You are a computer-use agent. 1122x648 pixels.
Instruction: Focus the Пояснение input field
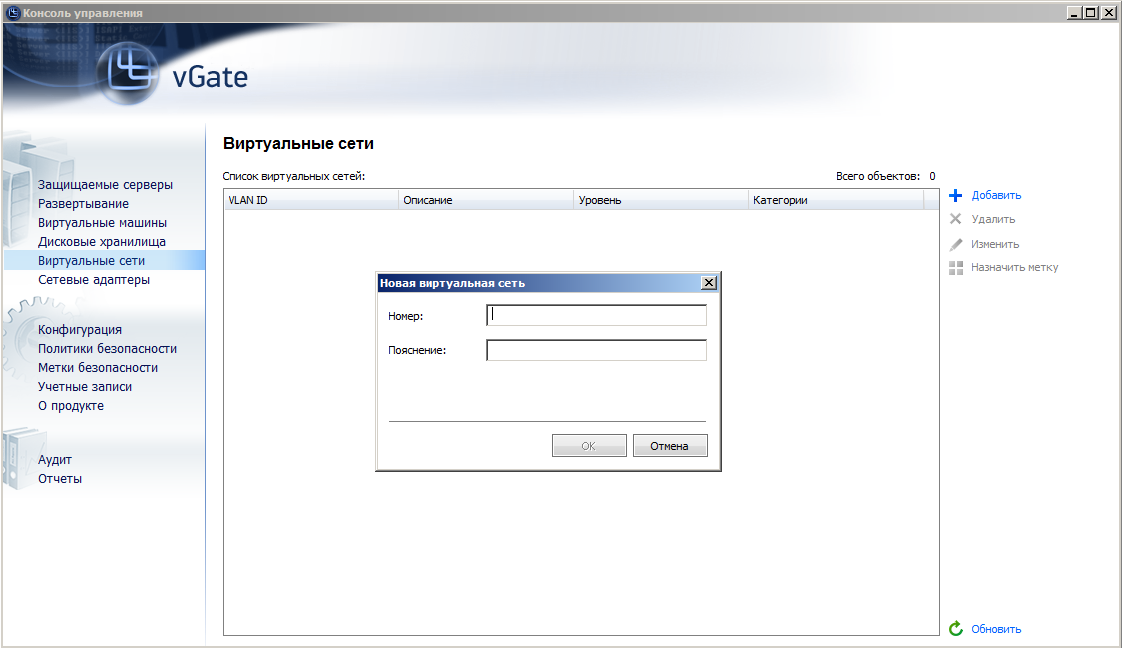tap(596, 350)
